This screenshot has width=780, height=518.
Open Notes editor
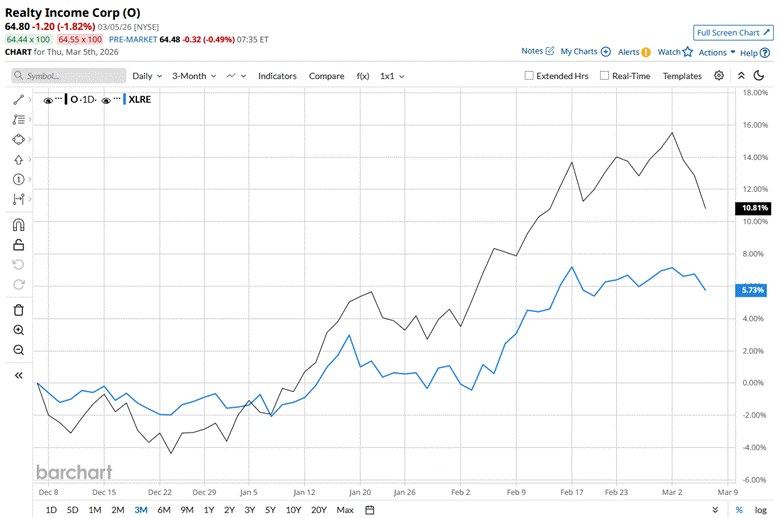point(538,51)
